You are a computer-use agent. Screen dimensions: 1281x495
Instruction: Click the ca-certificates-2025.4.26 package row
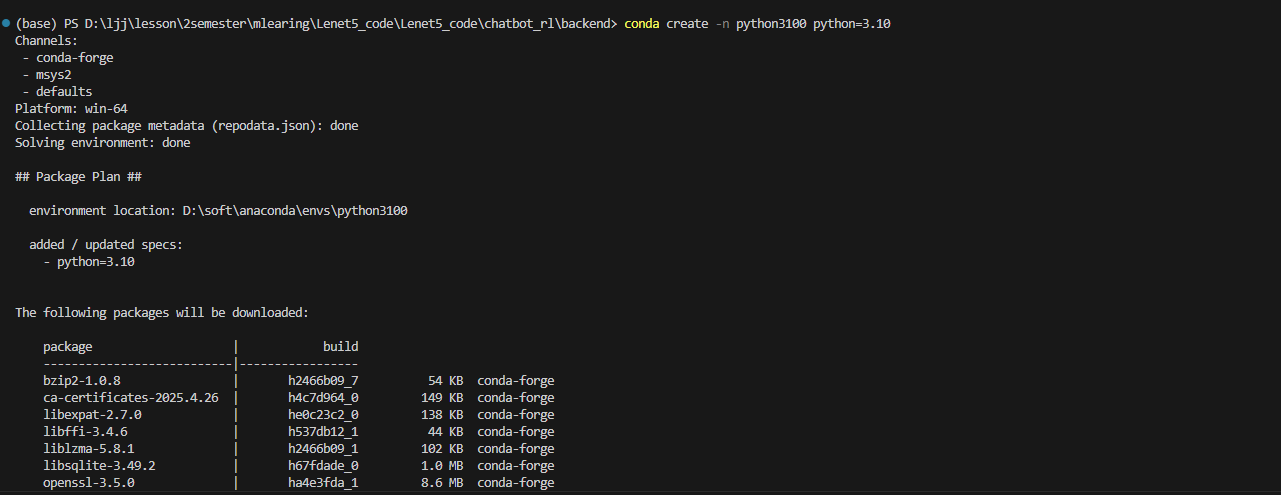point(131,398)
